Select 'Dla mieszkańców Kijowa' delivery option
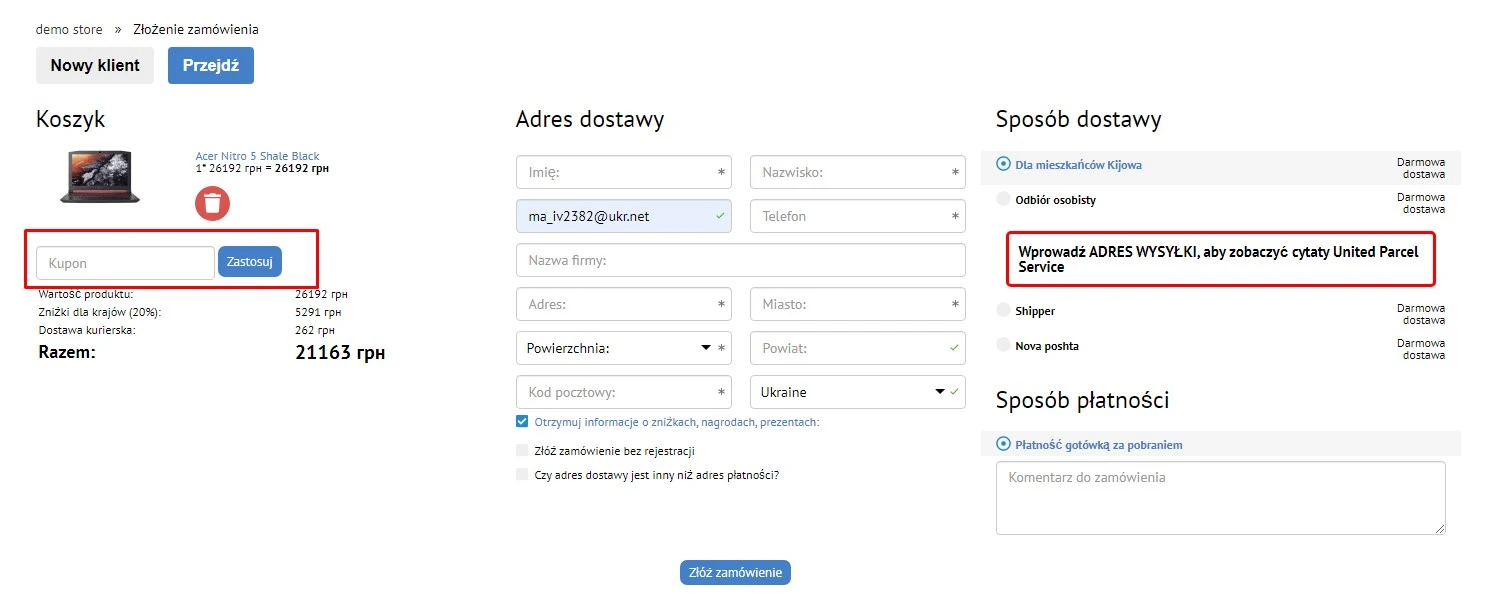Screen dimensions: 1496x609 point(1002,163)
